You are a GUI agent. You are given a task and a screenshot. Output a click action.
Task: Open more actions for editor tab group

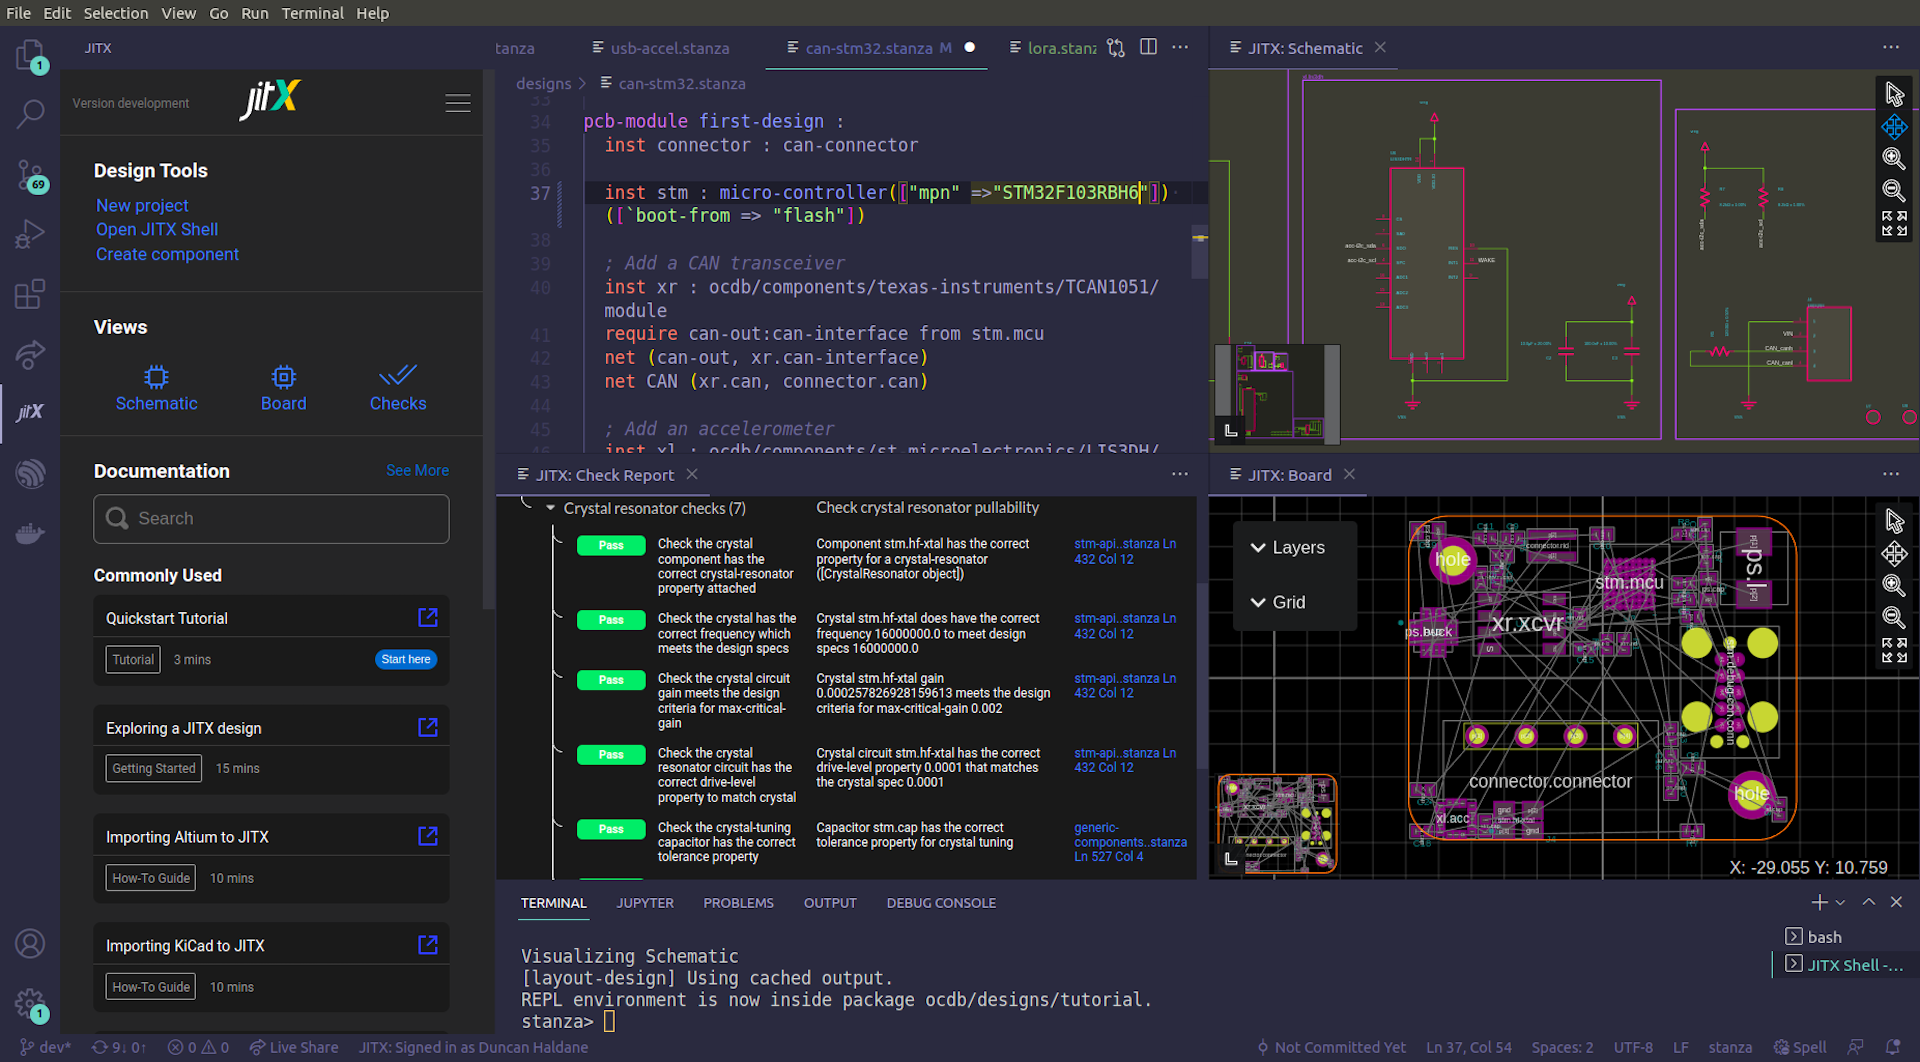(x=1180, y=47)
